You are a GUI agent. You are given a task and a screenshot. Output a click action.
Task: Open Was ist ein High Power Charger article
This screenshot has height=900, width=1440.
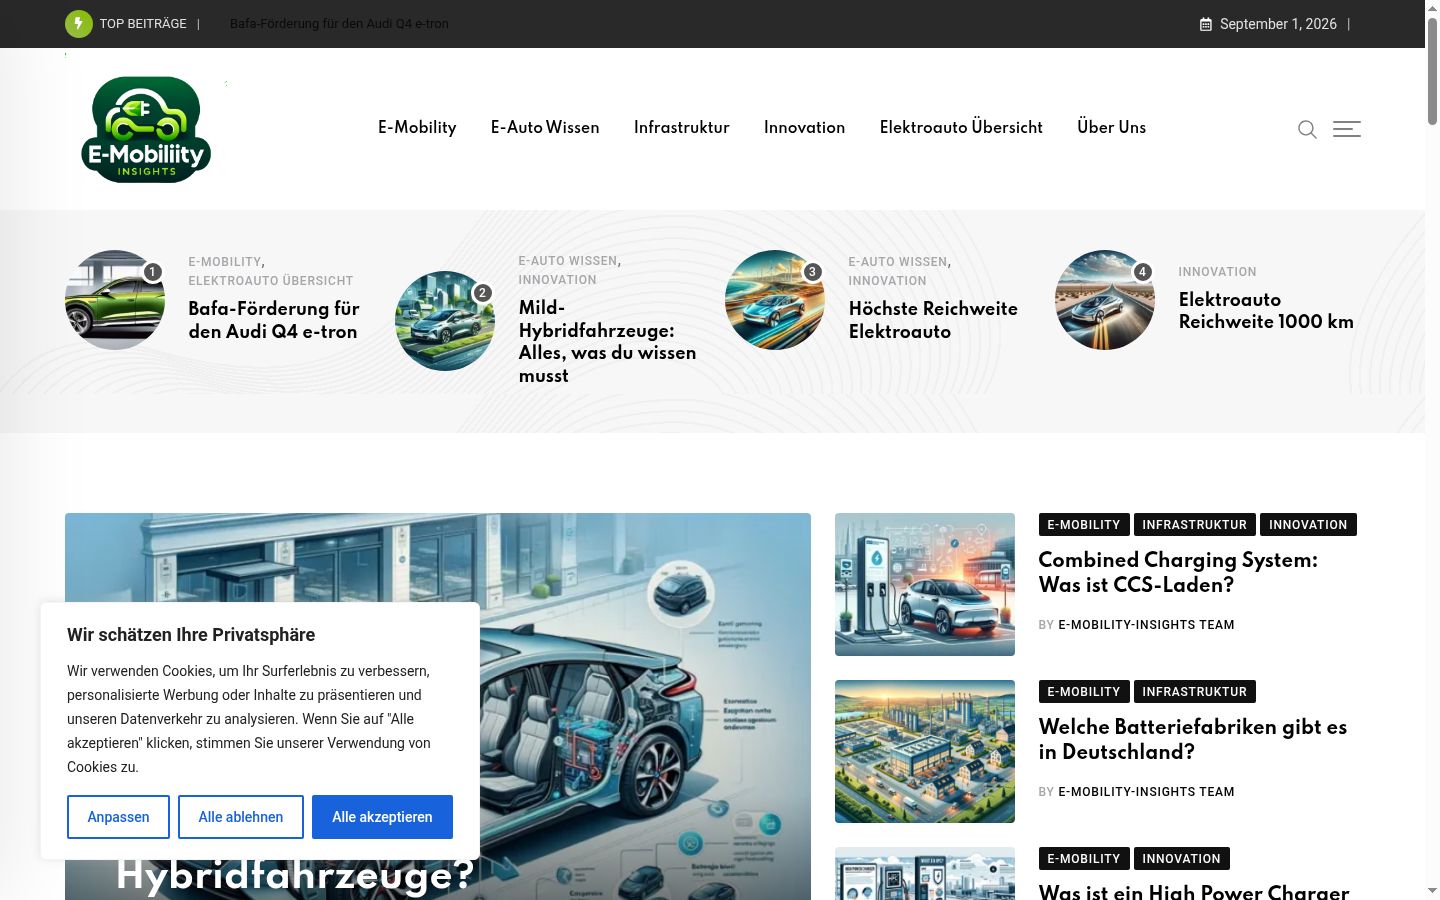1194,891
